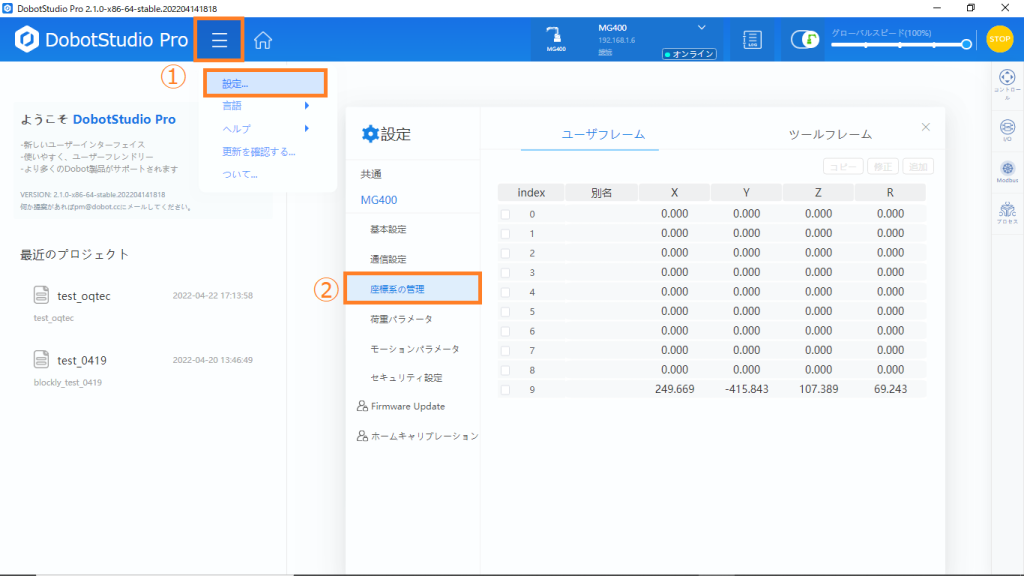
Task: Open the I/O side panel icon
Action: tap(1007, 131)
